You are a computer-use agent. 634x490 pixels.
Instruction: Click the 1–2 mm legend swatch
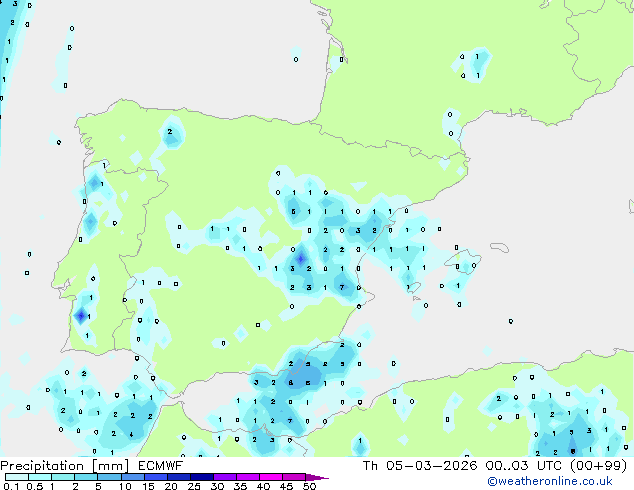click(x=63, y=477)
